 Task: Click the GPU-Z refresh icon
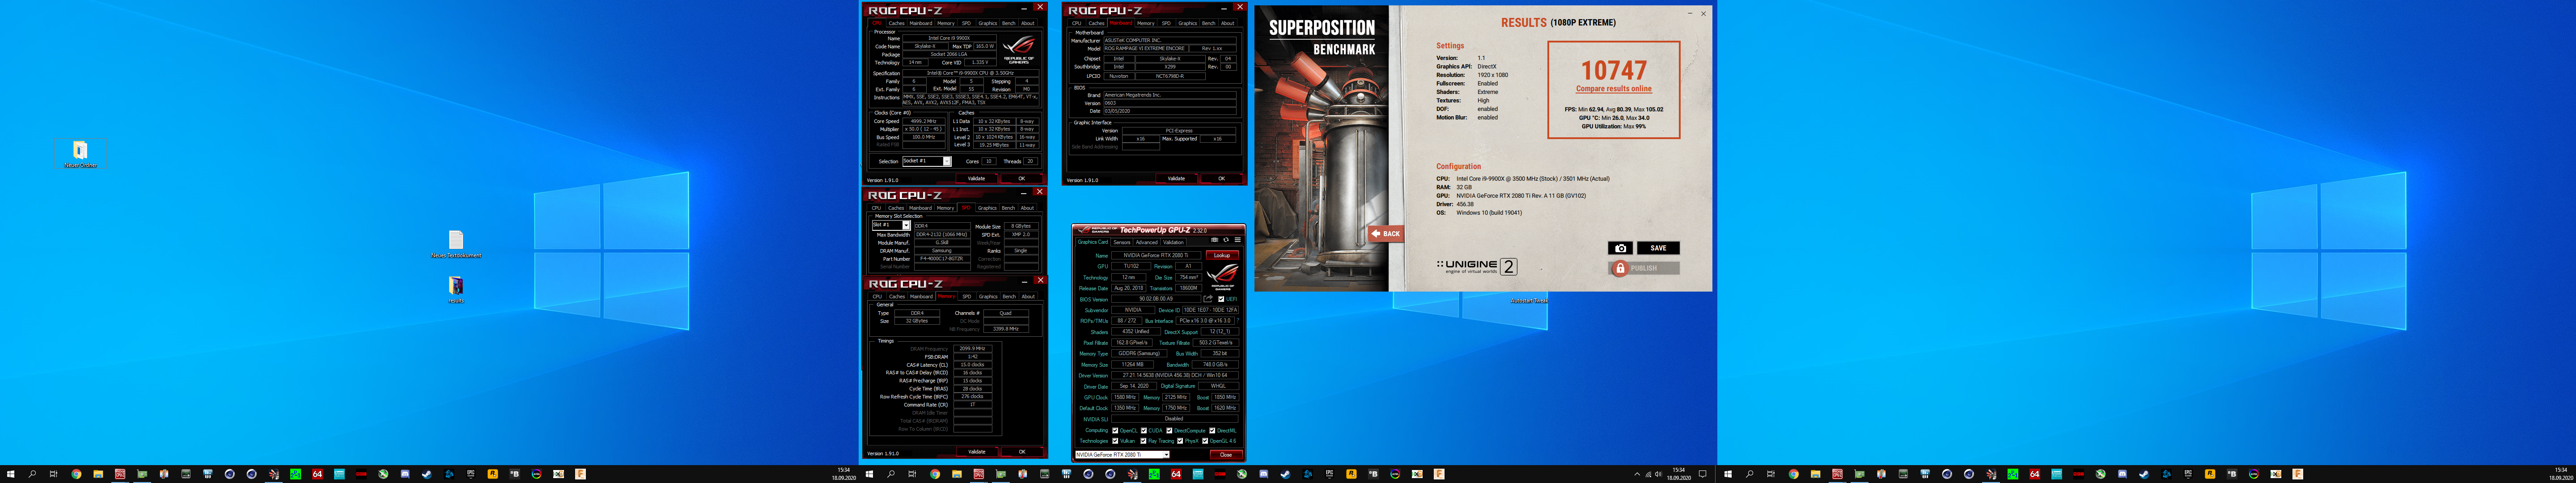[x=1226, y=240]
